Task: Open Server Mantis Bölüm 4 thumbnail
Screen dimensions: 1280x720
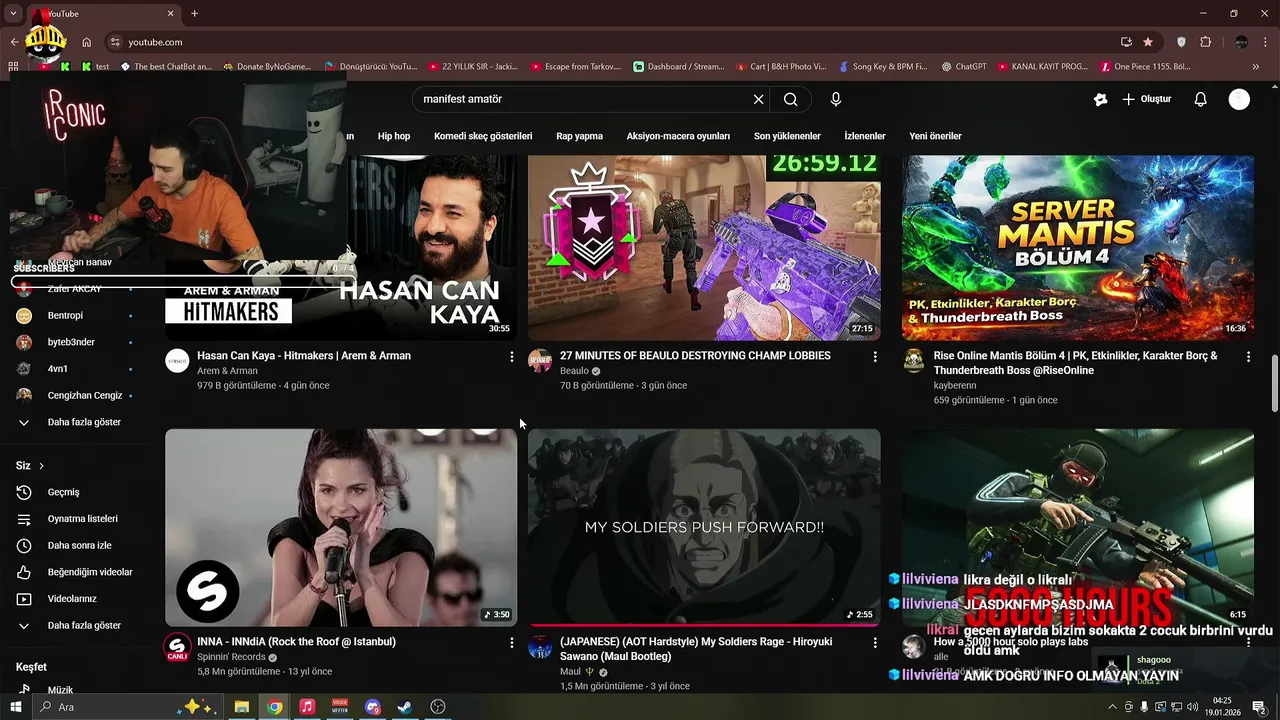Action: (1078, 248)
